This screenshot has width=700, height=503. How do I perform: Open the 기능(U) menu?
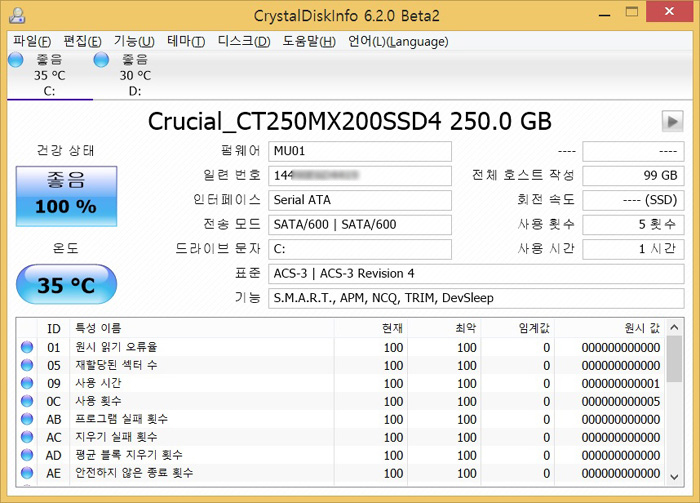coord(133,41)
